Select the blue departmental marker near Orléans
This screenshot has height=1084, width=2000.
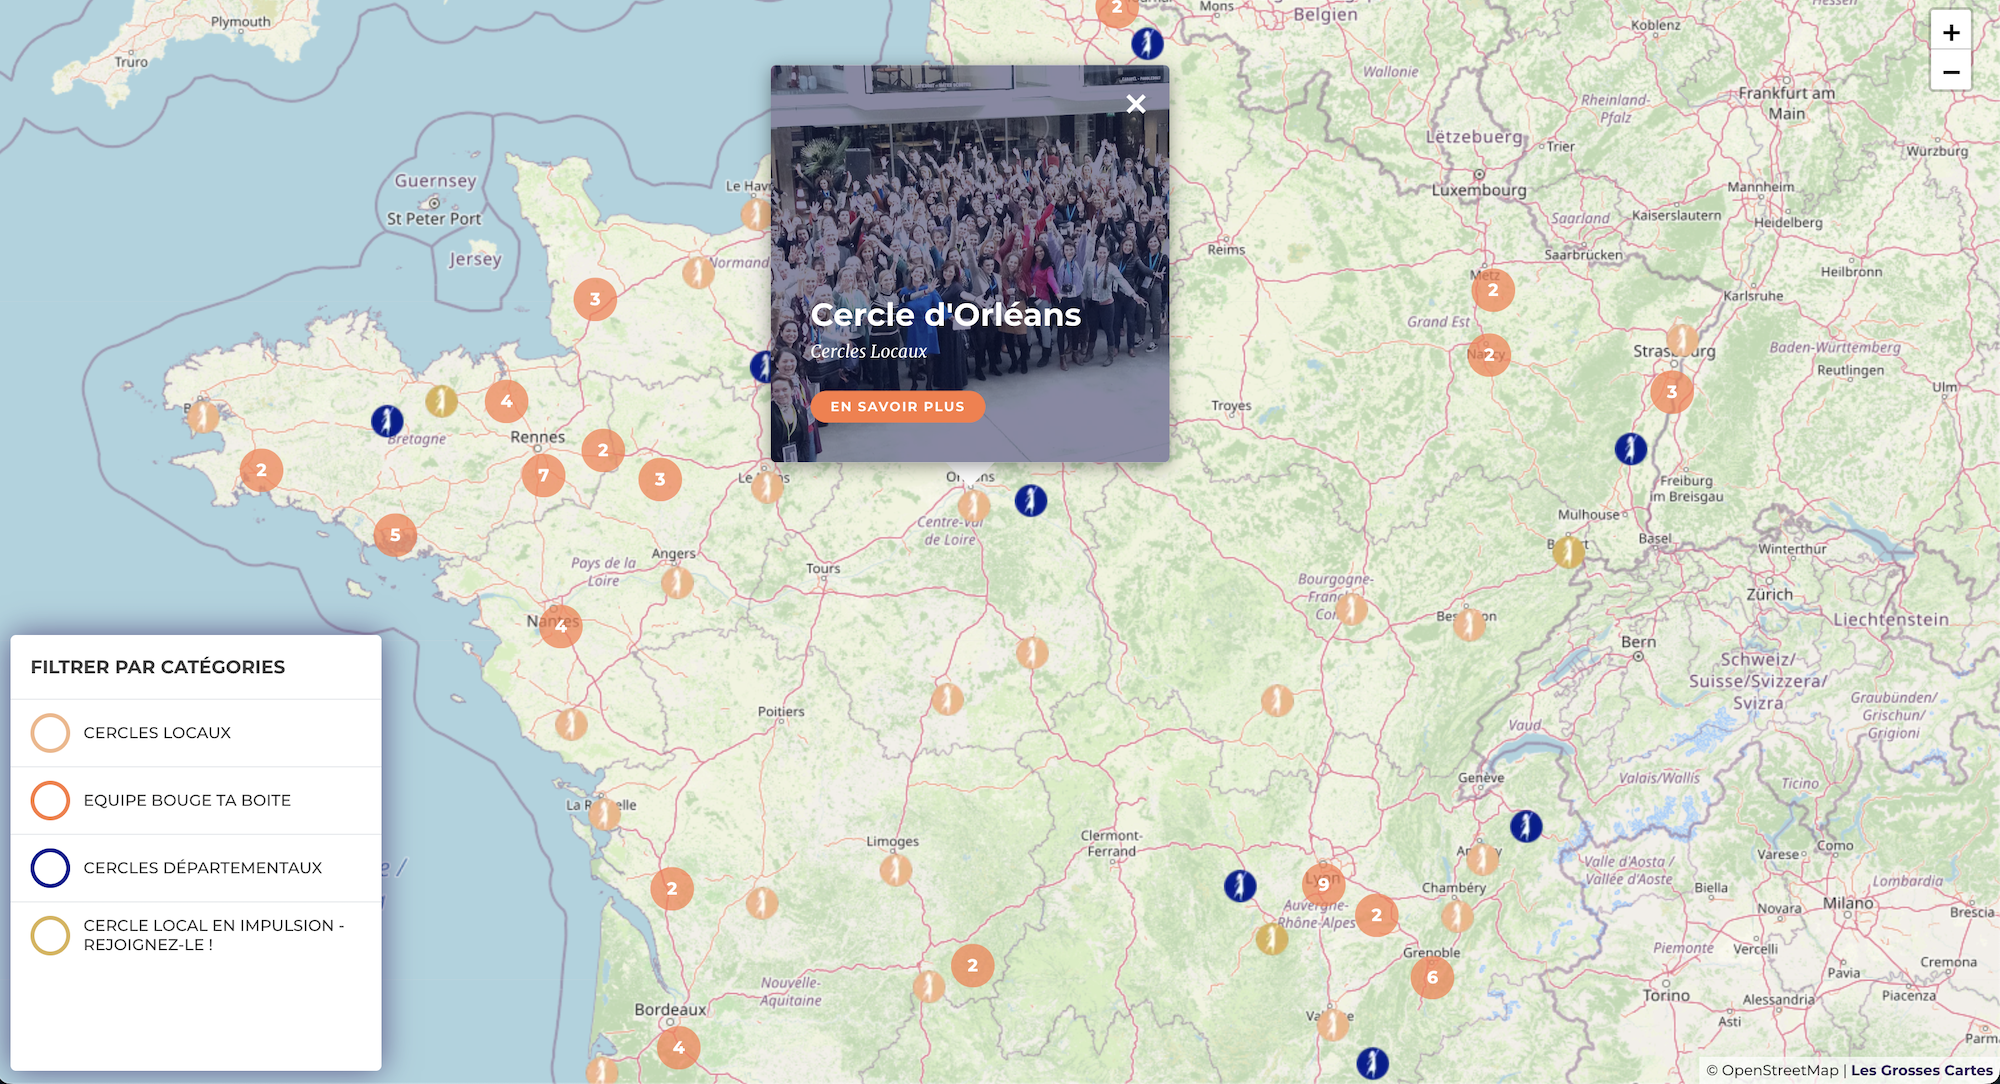(x=1031, y=500)
